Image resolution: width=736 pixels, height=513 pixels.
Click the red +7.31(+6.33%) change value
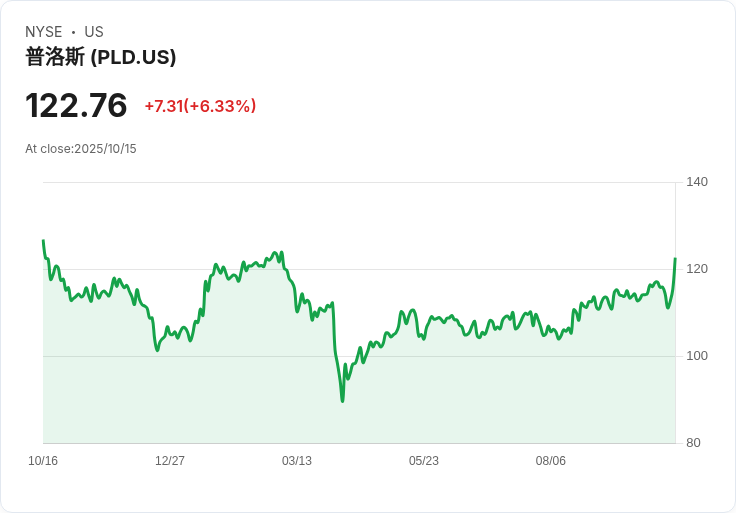pos(200,106)
